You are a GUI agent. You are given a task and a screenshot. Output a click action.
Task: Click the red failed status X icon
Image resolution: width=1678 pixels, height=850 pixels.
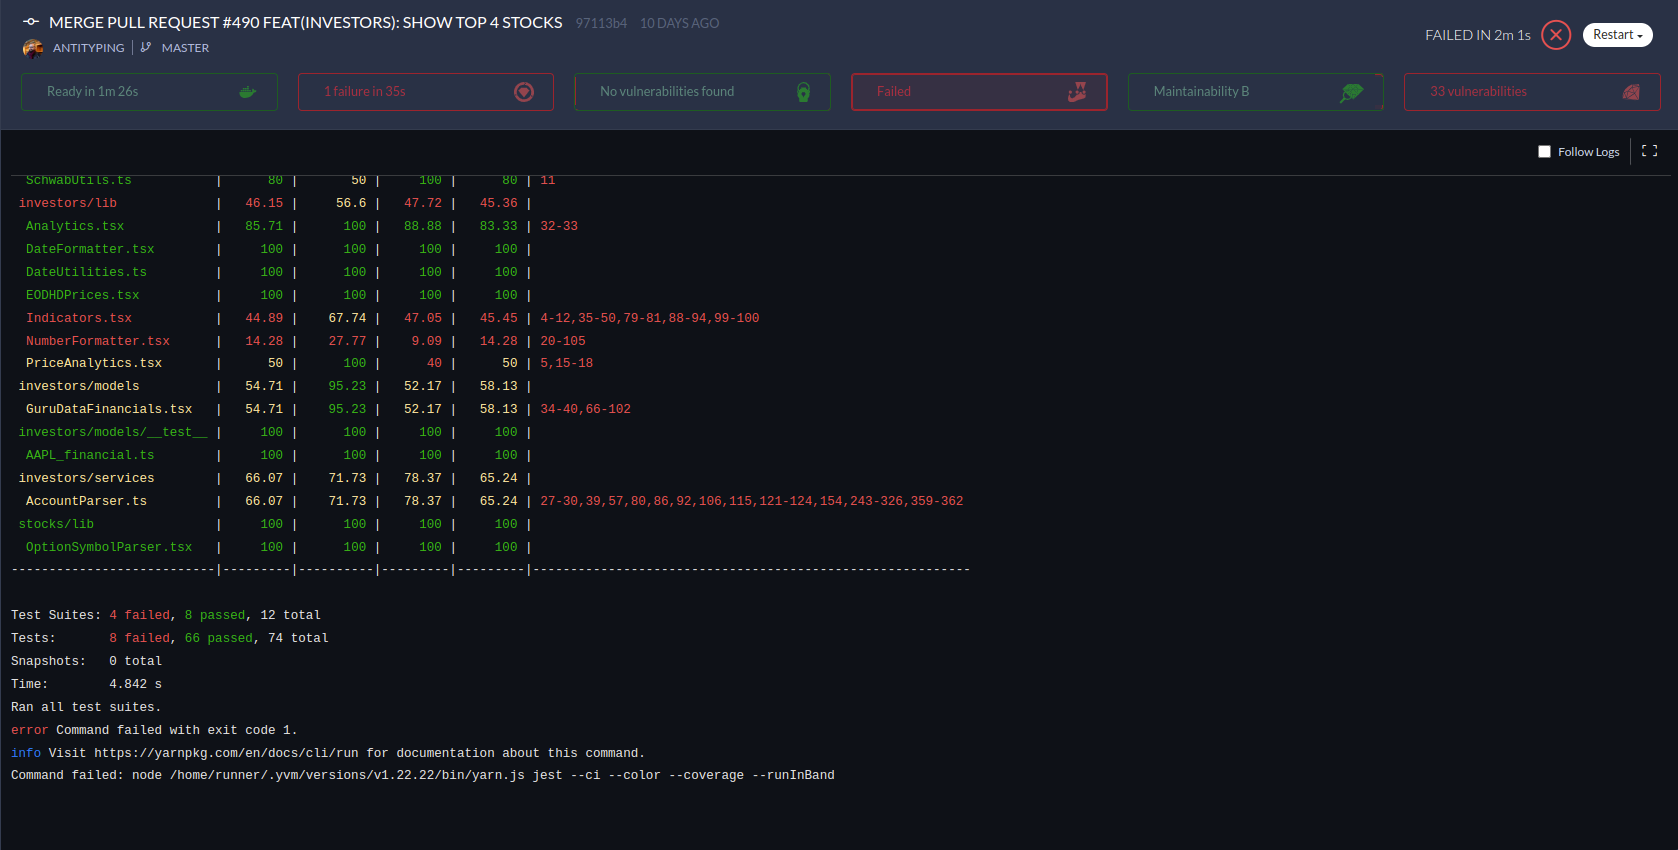click(1555, 35)
